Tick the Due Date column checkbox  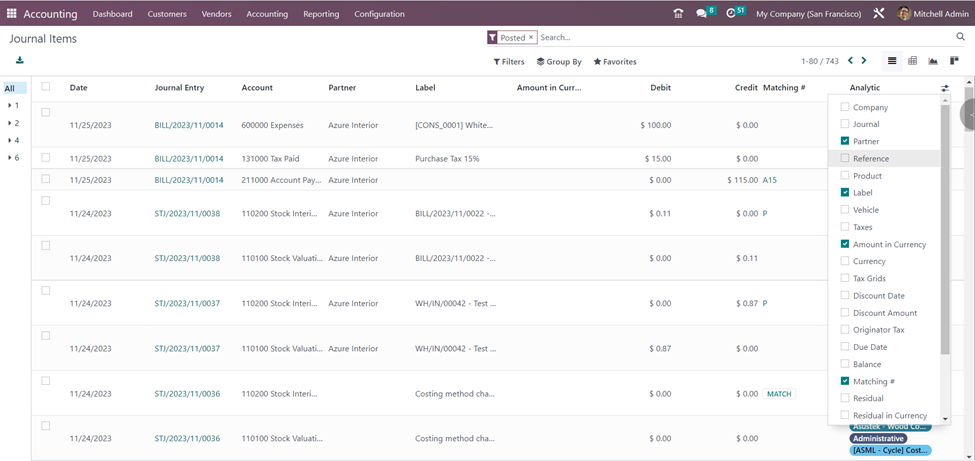pos(845,347)
